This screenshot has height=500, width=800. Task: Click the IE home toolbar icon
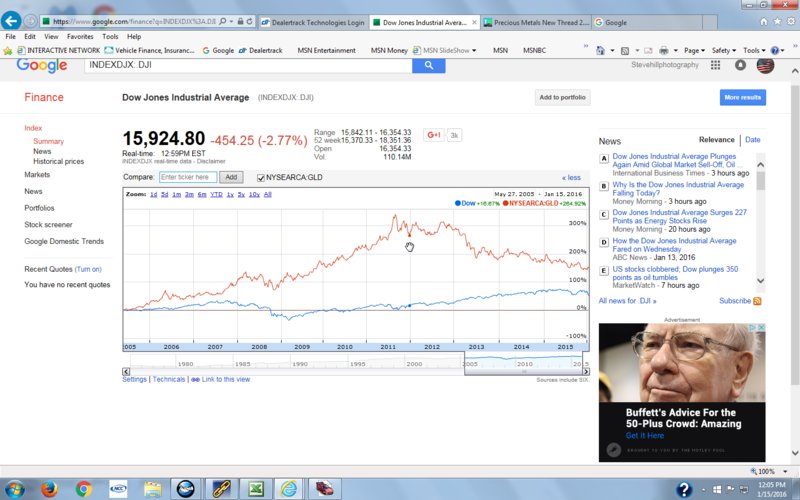click(601, 51)
